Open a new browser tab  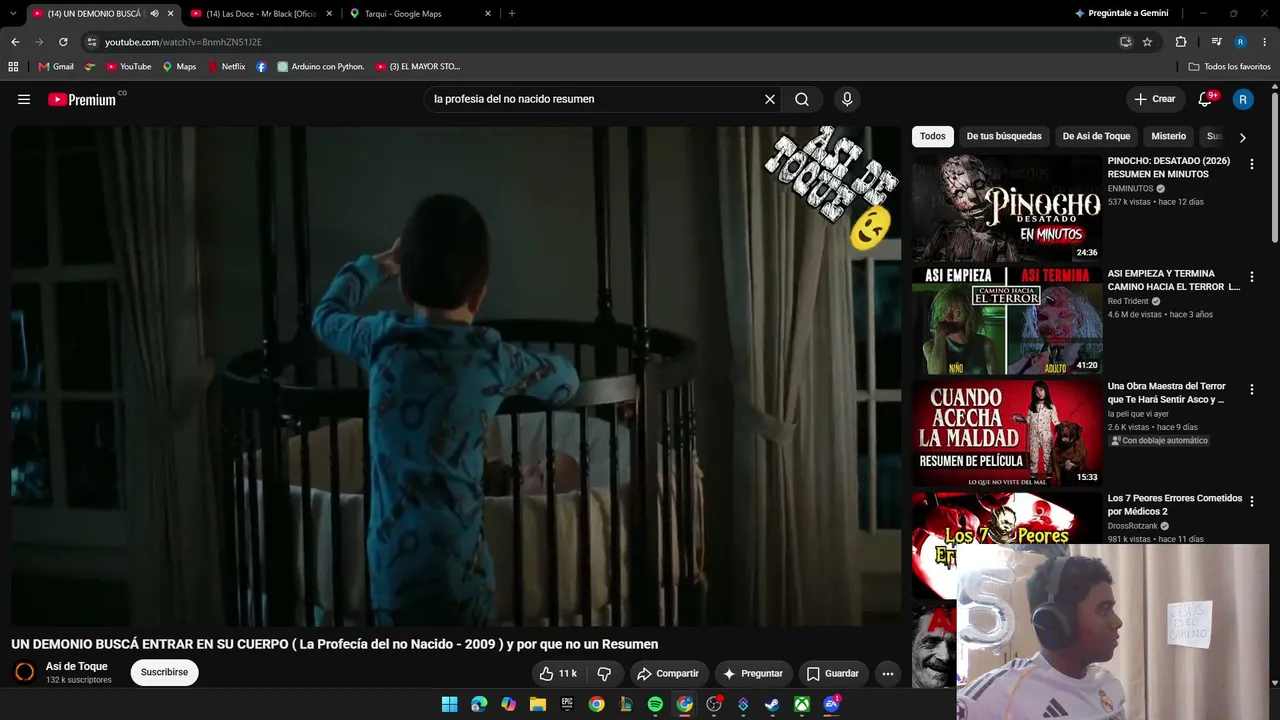(x=512, y=14)
